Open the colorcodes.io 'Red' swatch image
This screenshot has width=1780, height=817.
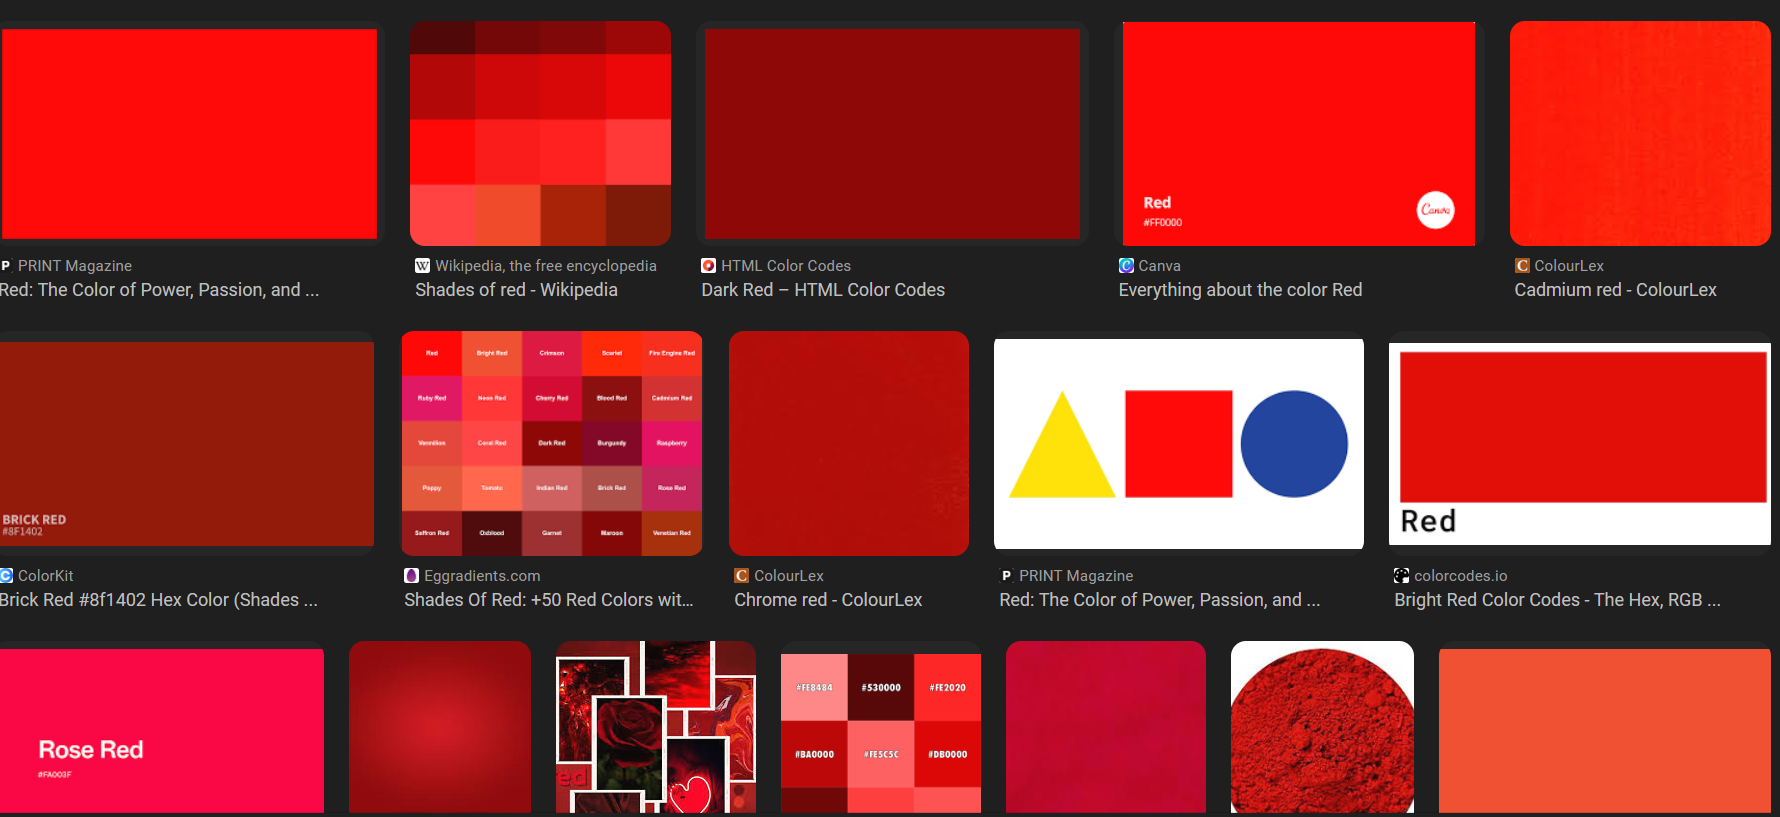[1580, 443]
